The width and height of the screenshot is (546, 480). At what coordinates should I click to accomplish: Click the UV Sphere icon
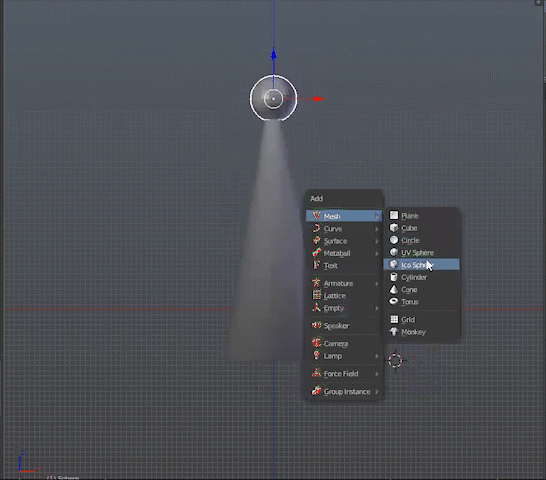click(394, 252)
